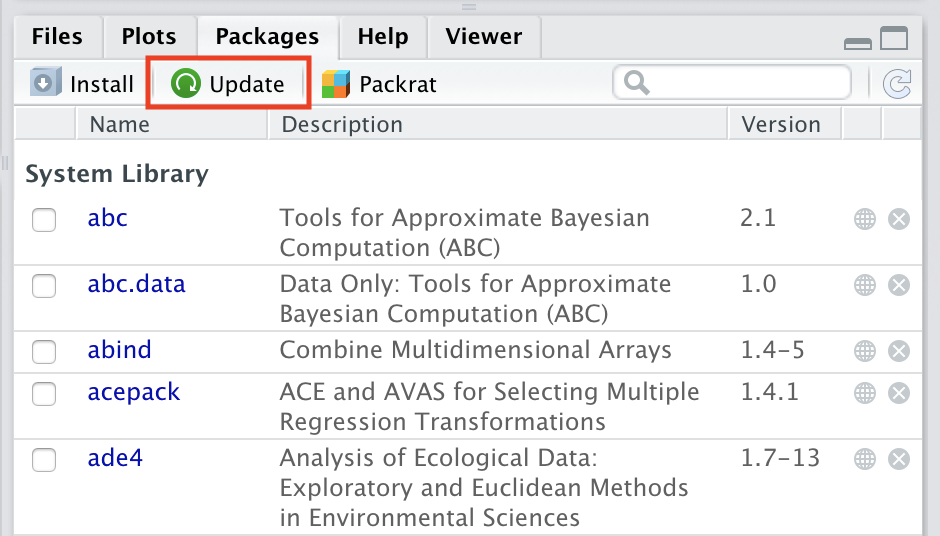Image resolution: width=940 pixels, height=536 pixels.
Task: Click the Install packages icon
Action: tap(45, 84)
